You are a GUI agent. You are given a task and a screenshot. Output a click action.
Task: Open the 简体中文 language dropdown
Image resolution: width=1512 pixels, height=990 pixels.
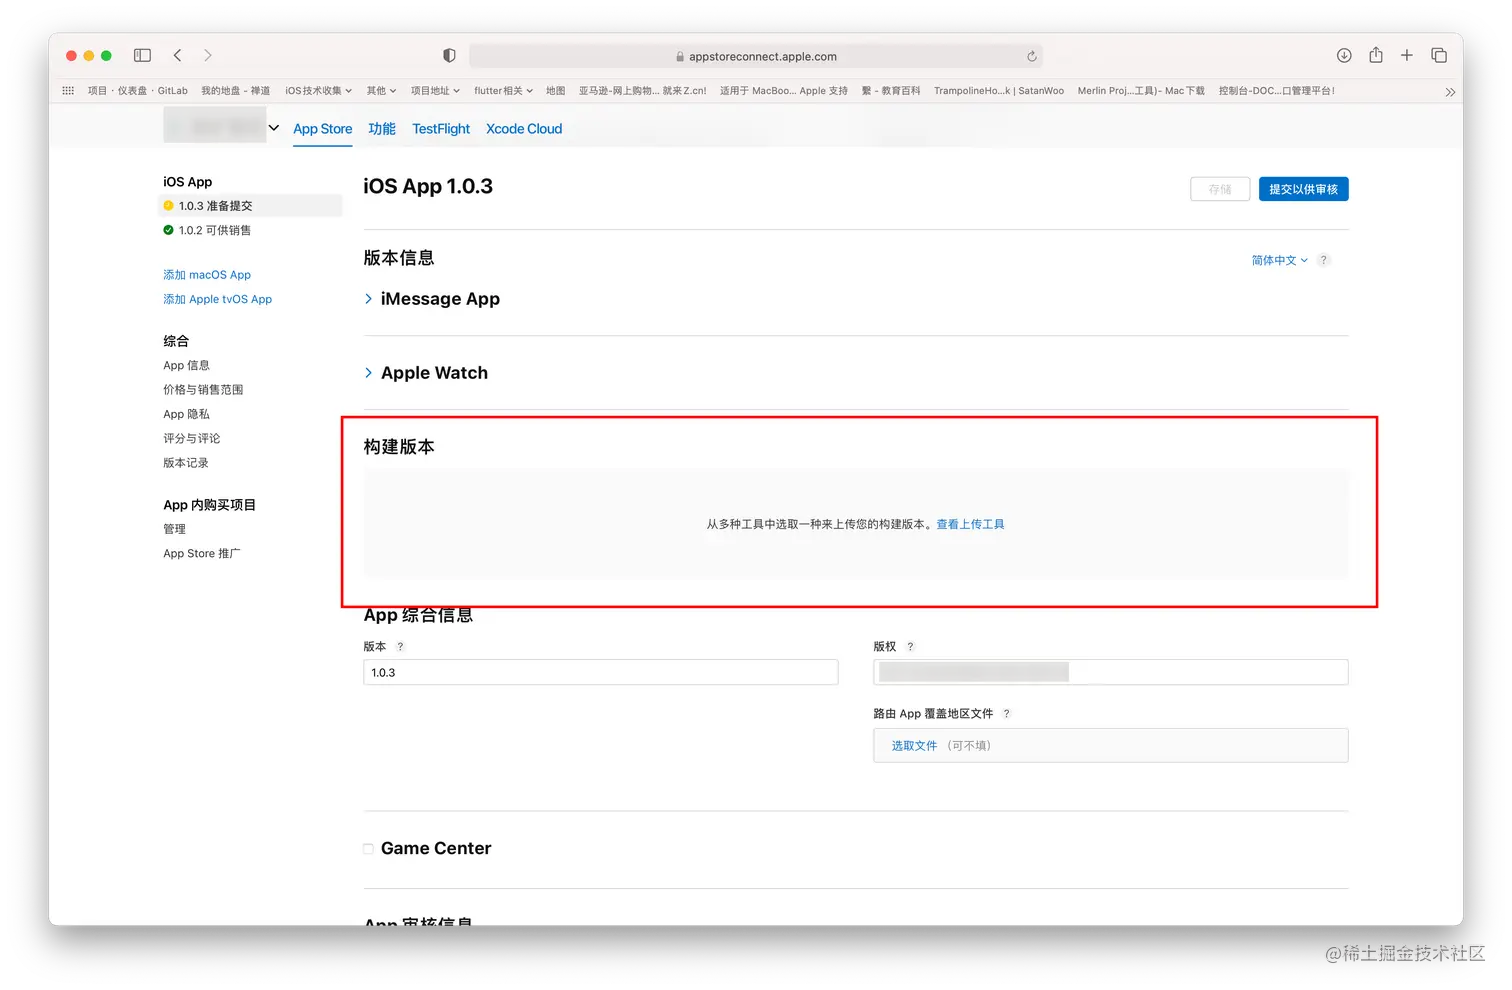[1279, 260]
